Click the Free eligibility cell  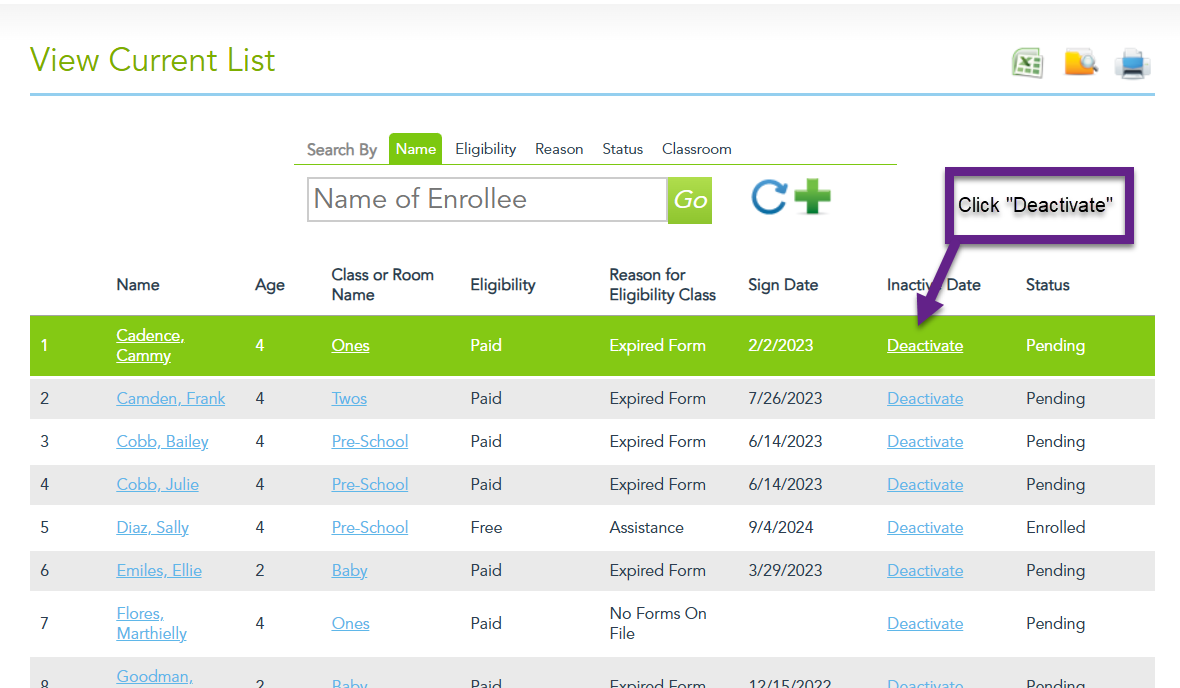[x=486, y=527]
